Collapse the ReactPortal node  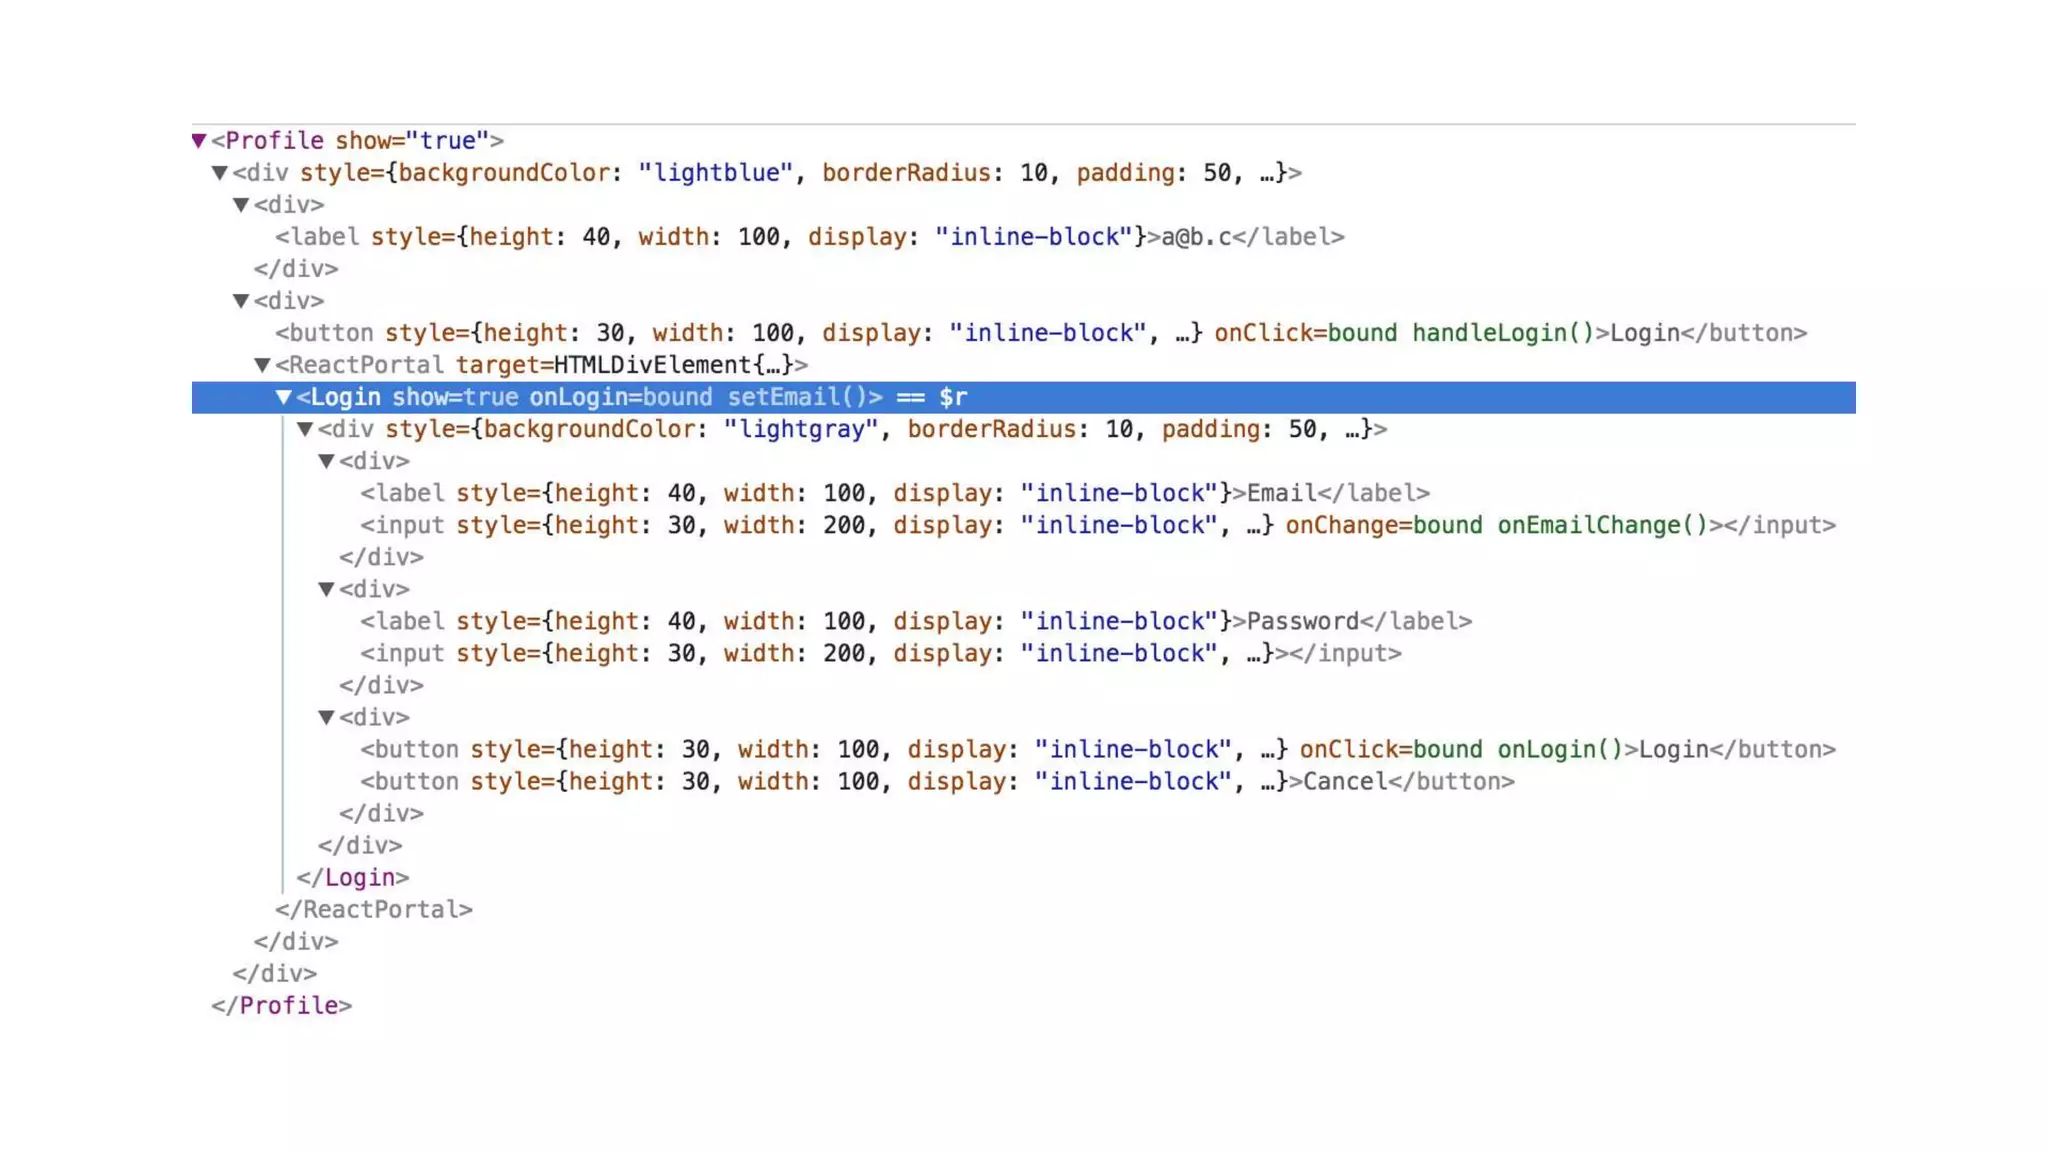[x=262, y=365]
